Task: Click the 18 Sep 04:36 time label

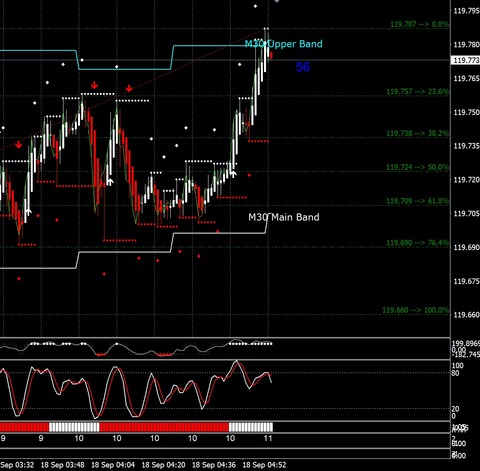Action: [214, 465]
